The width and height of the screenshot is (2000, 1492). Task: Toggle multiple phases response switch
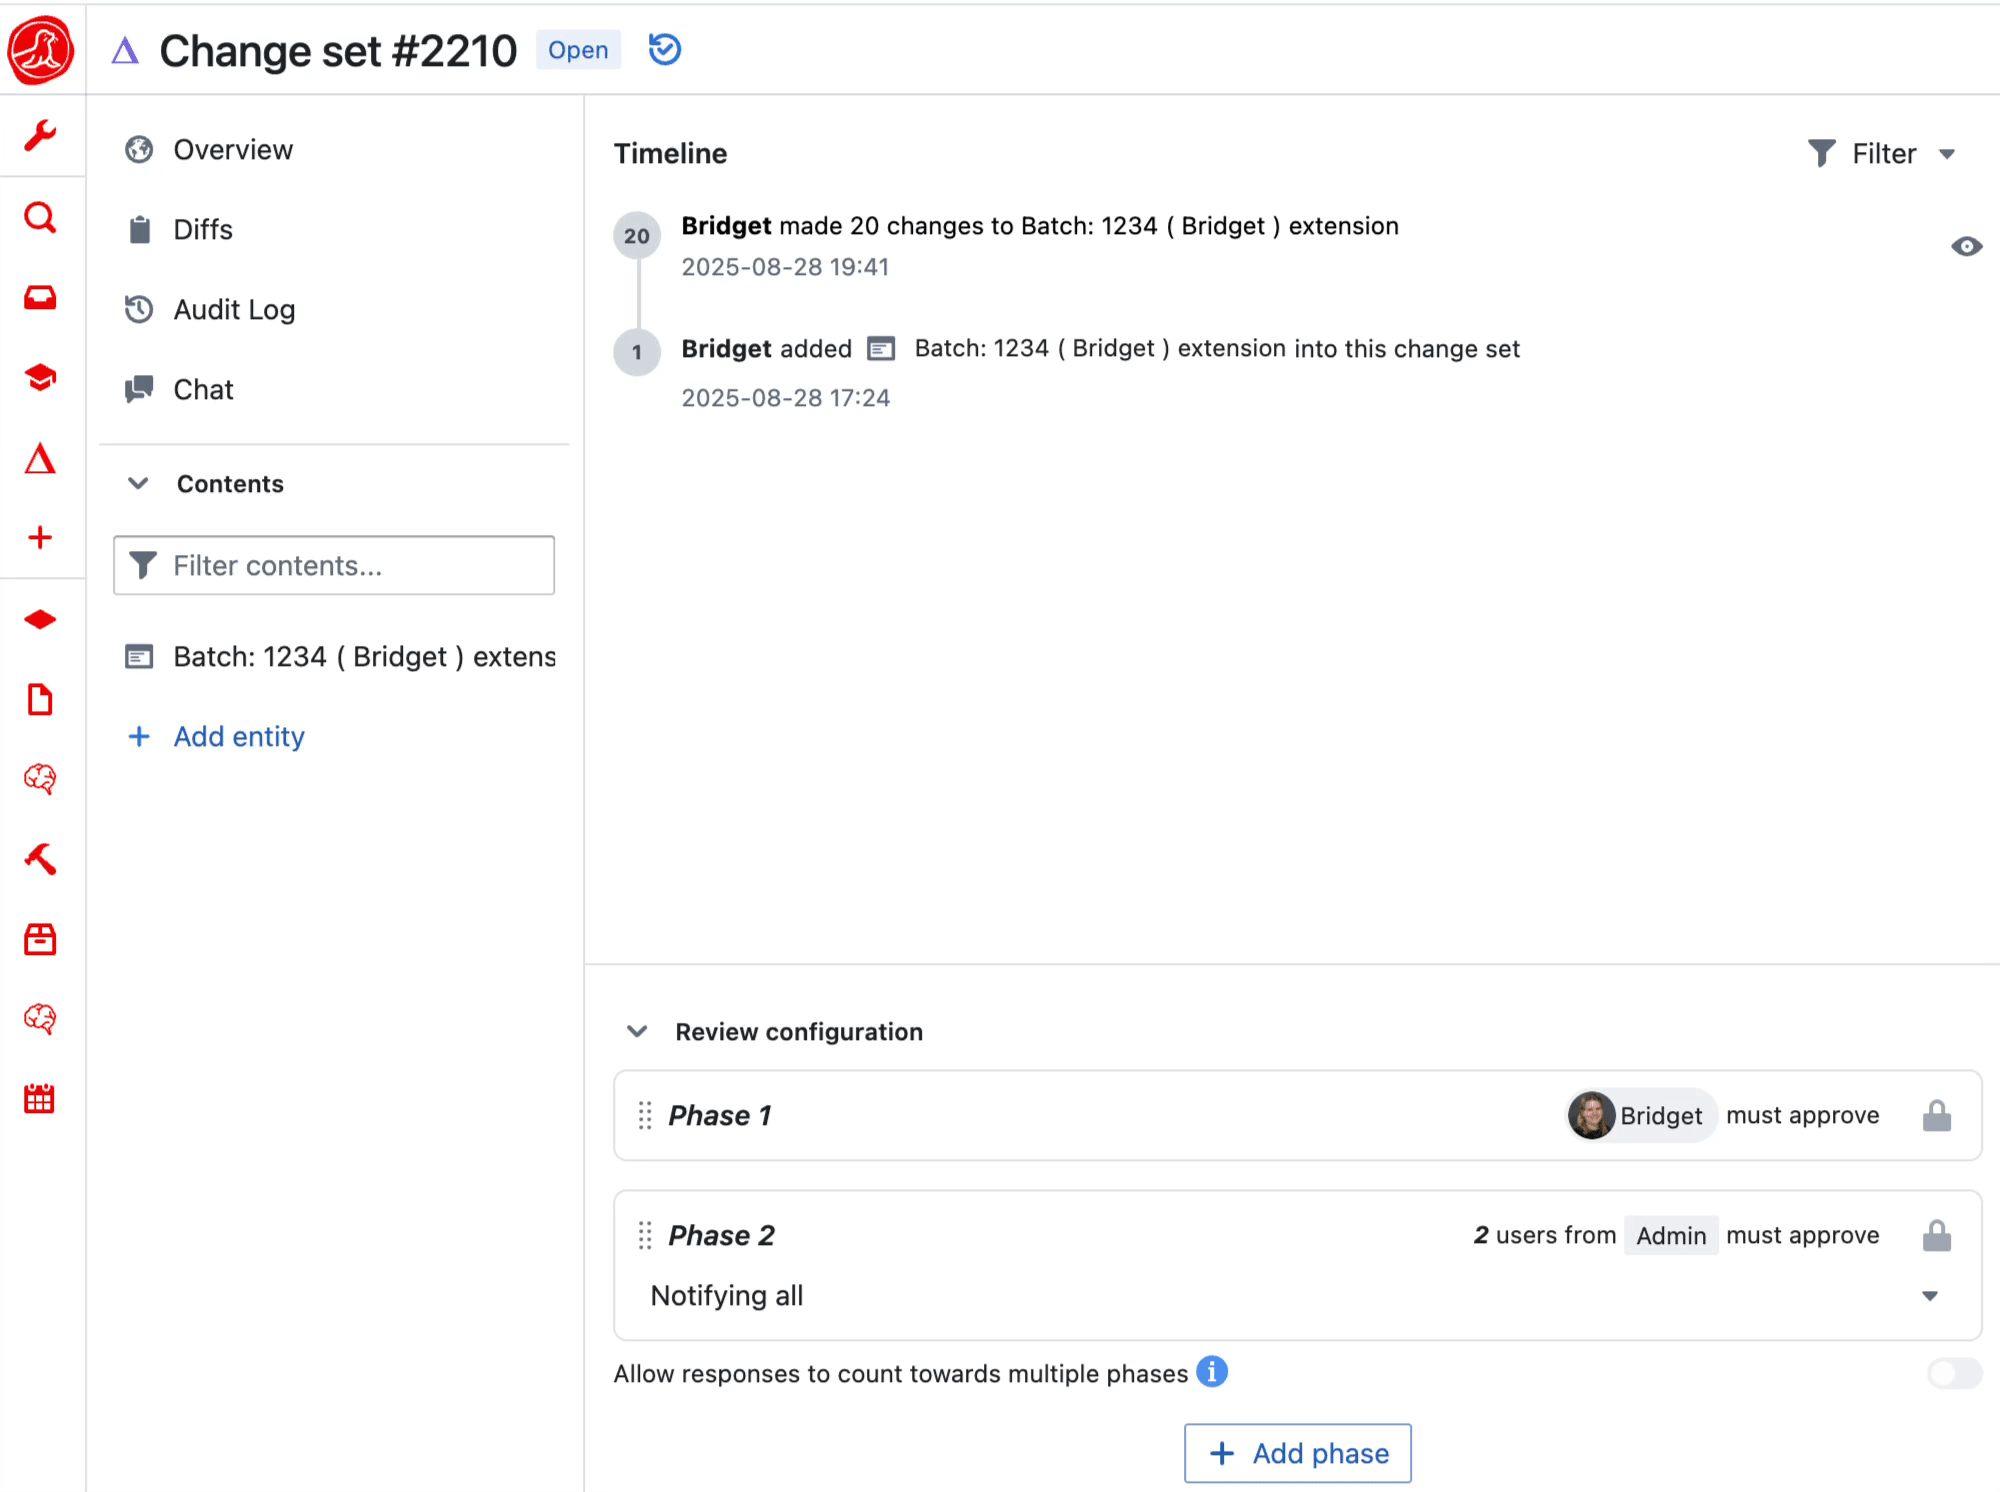[1954, 1373]
